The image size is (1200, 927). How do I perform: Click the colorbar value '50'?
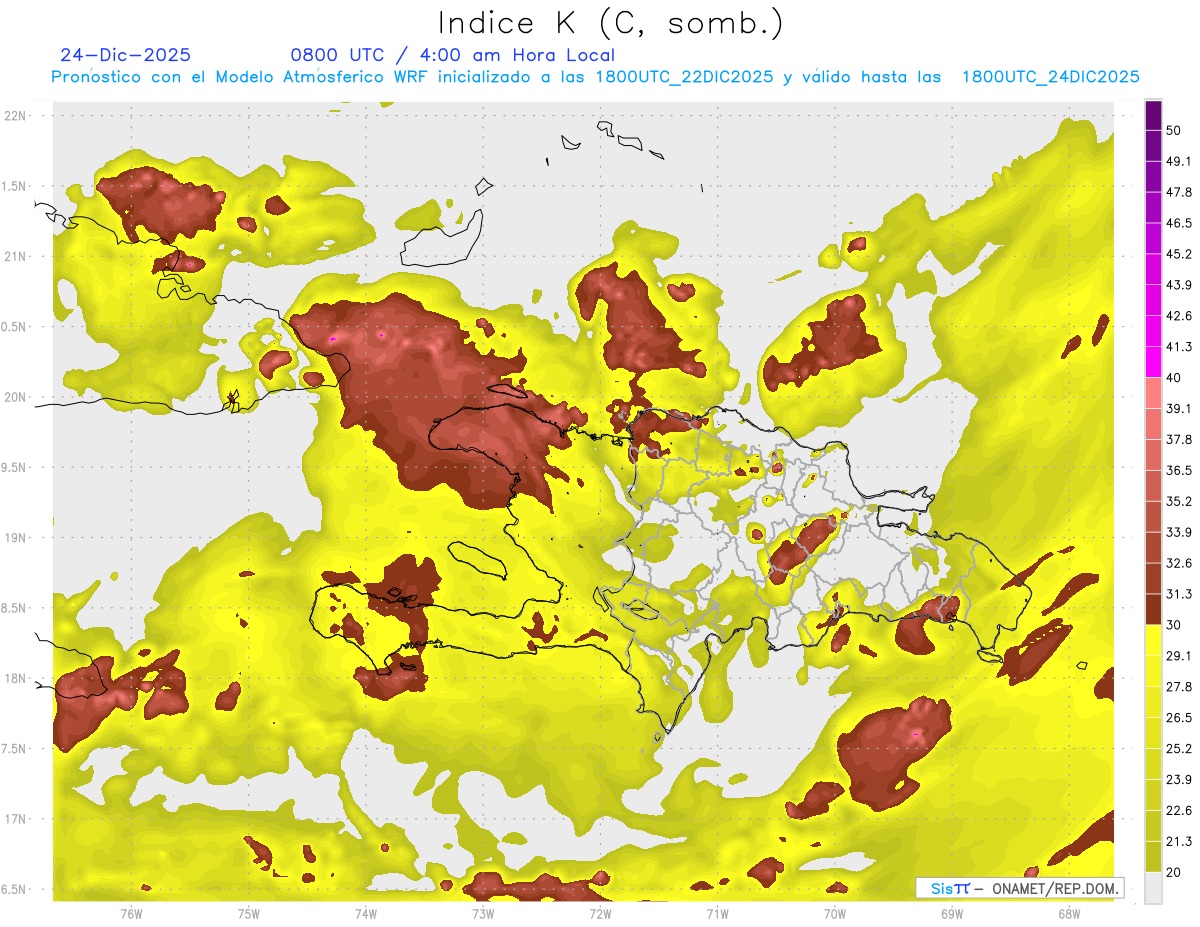coord(1174,131)
